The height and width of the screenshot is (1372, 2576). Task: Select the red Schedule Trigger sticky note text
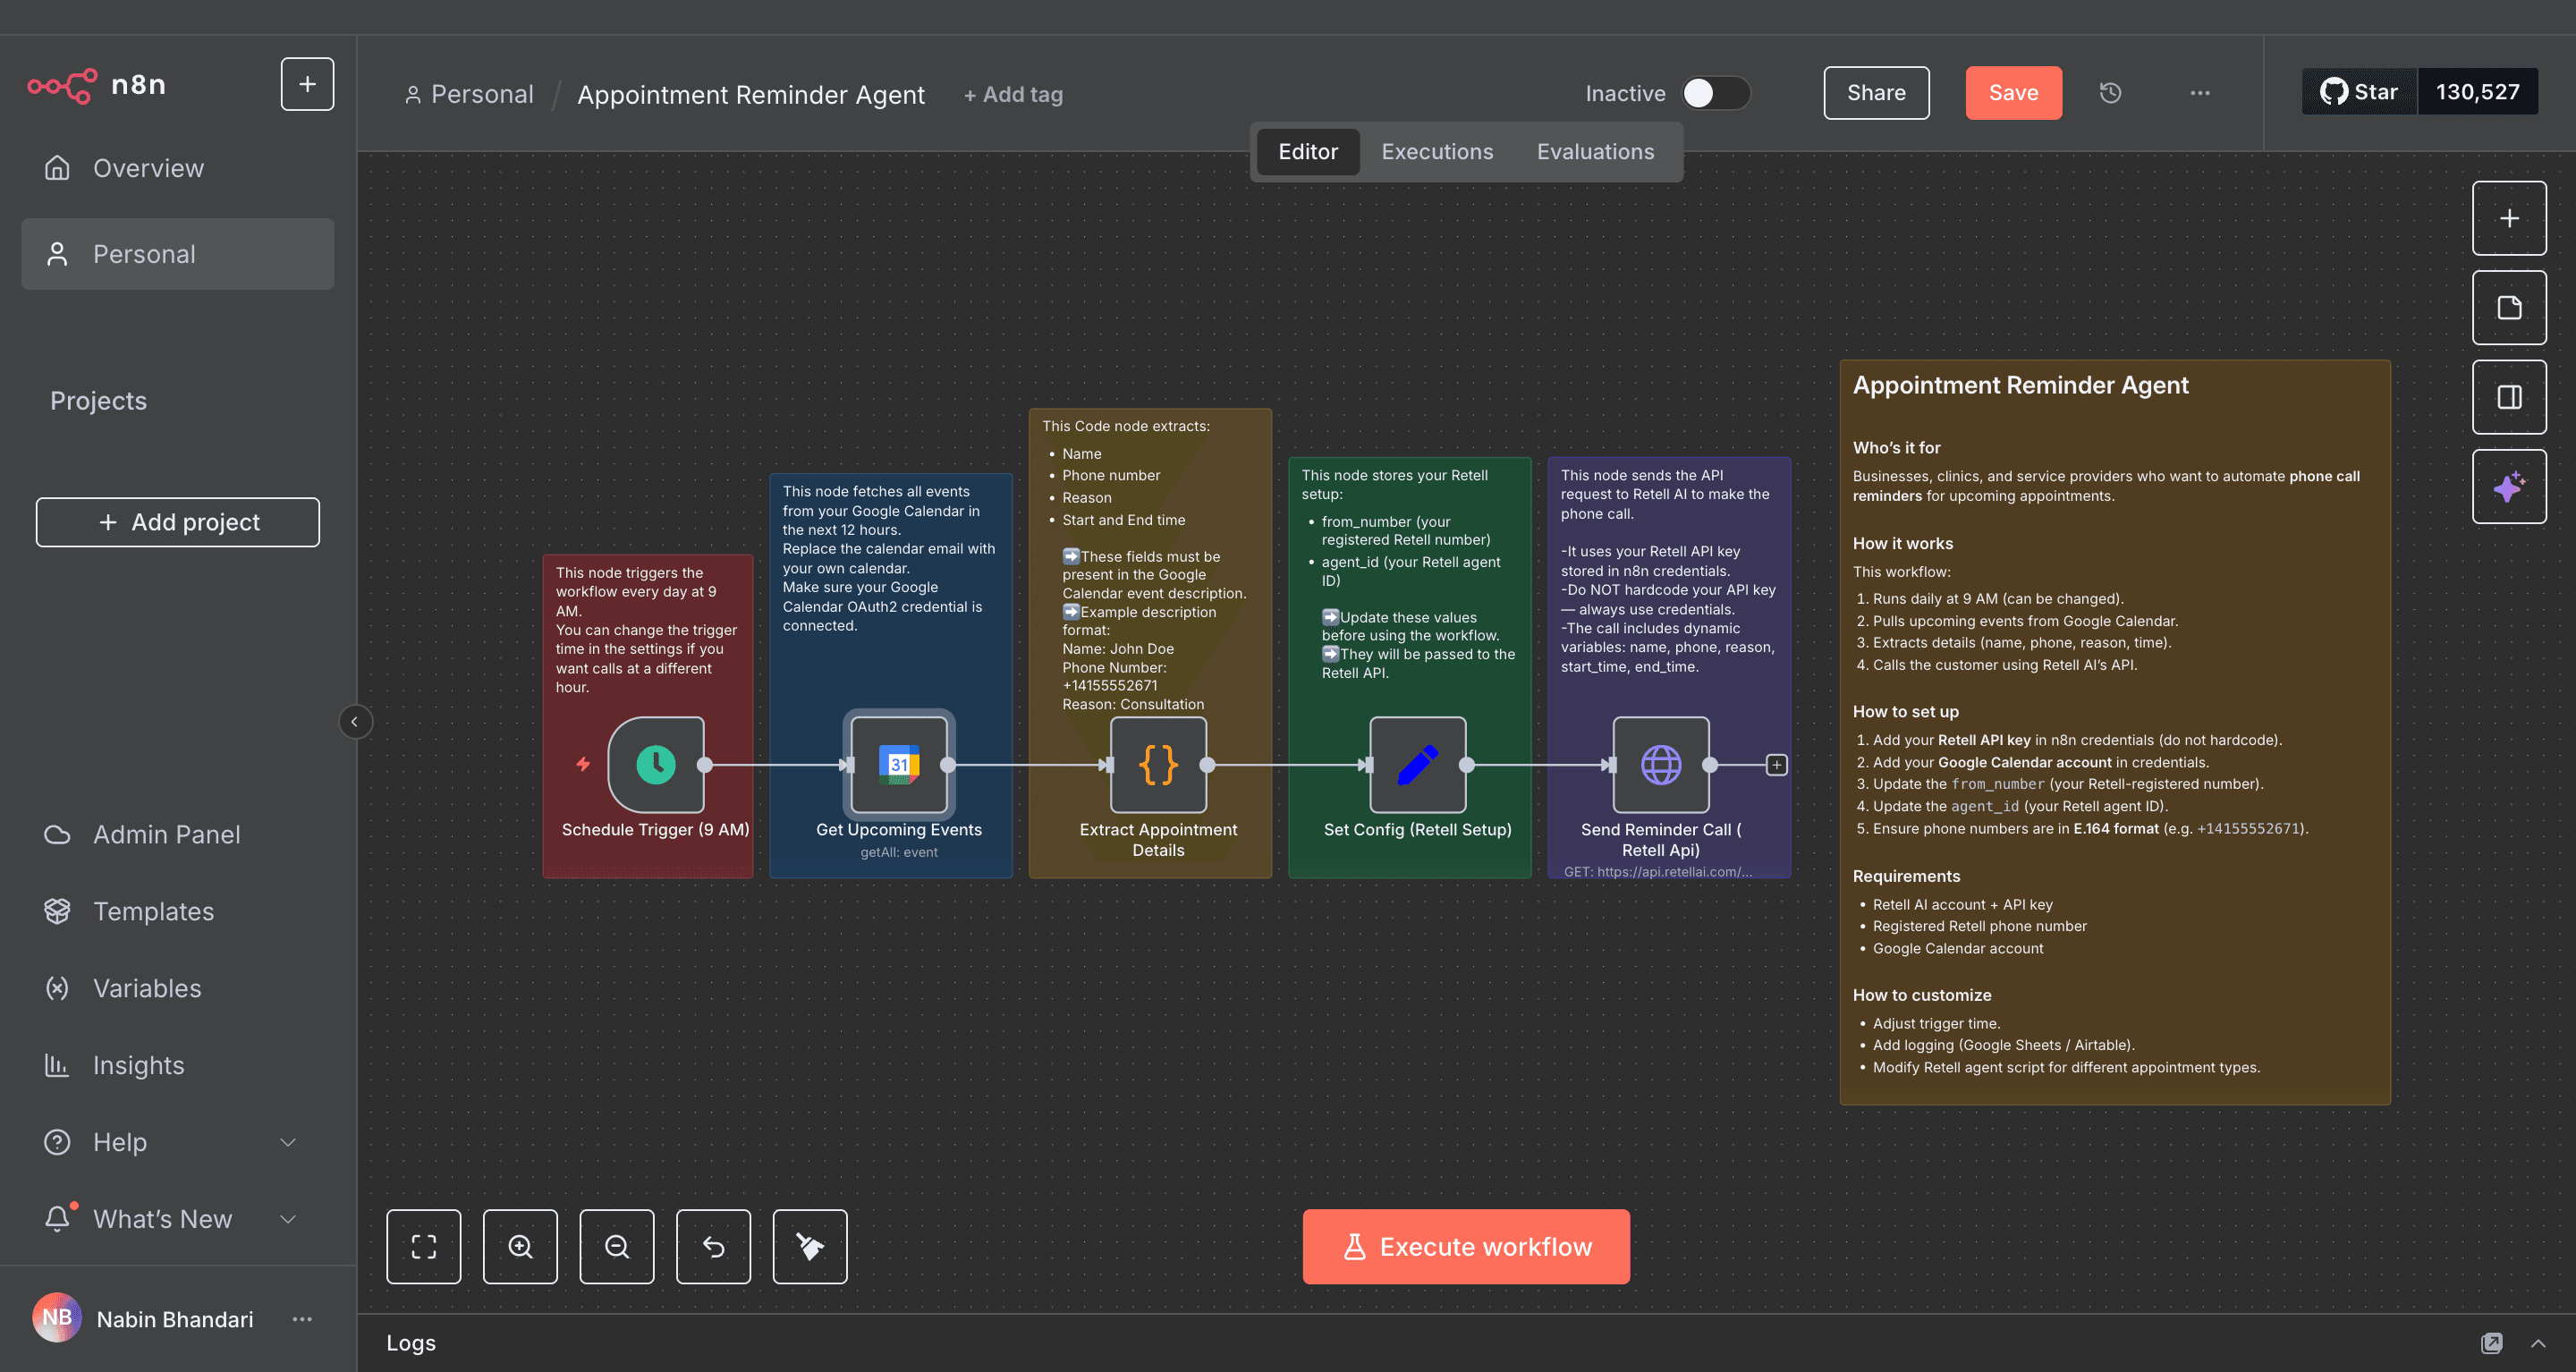[646, 629]
